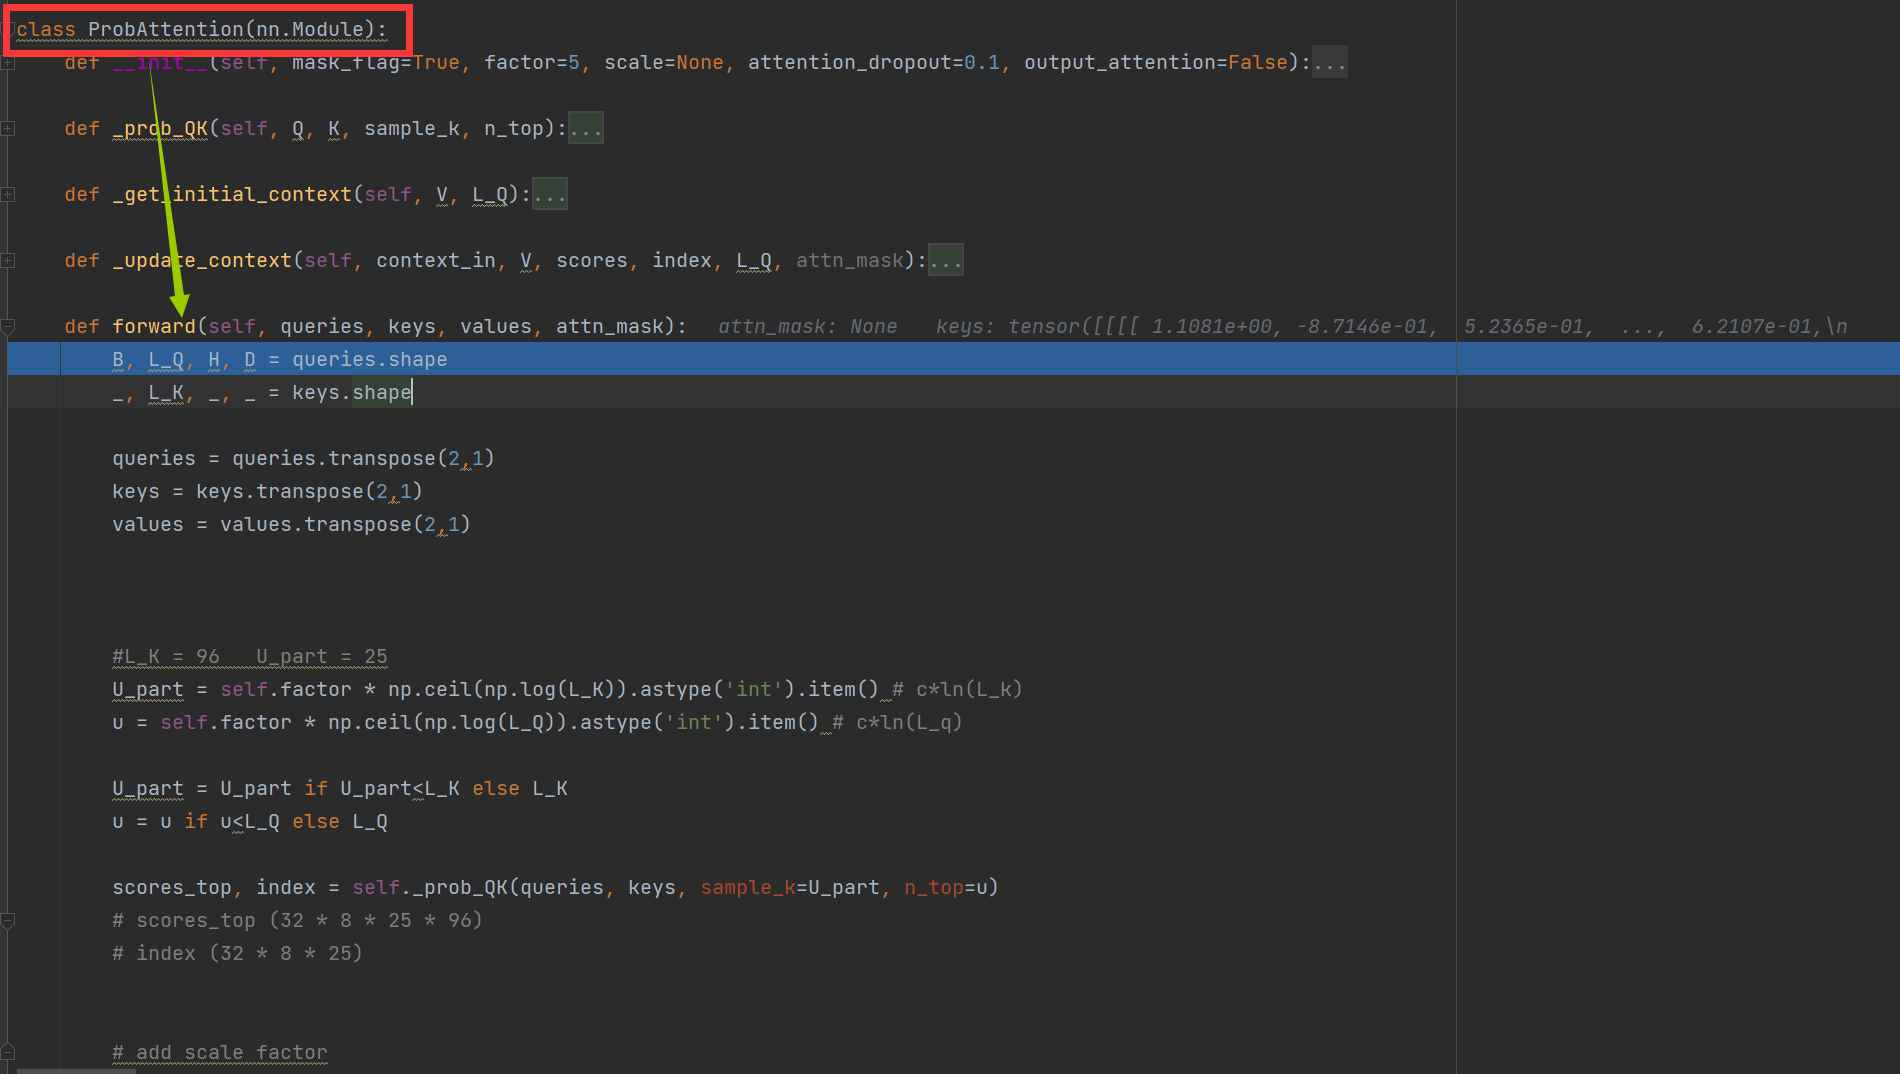This screenshot has width=1900, height=1074.
Task: Click the U_part variable assignment
Action: (147, 689)
